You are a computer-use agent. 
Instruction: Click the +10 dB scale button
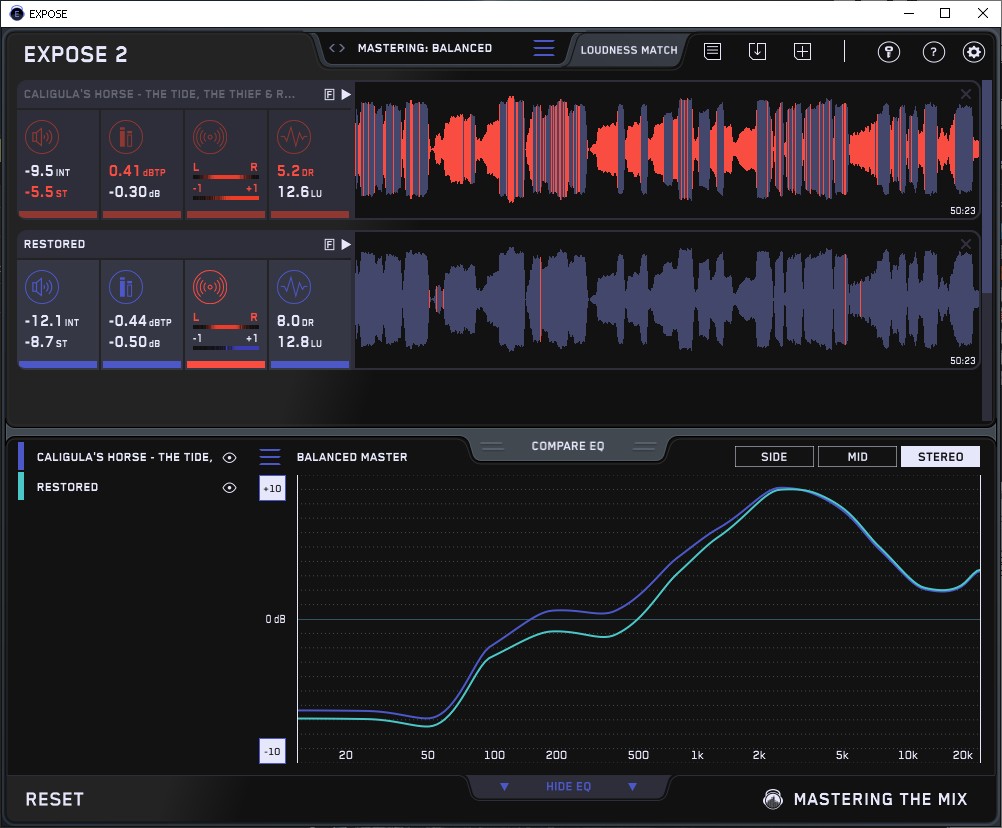[x=272, y=488]
